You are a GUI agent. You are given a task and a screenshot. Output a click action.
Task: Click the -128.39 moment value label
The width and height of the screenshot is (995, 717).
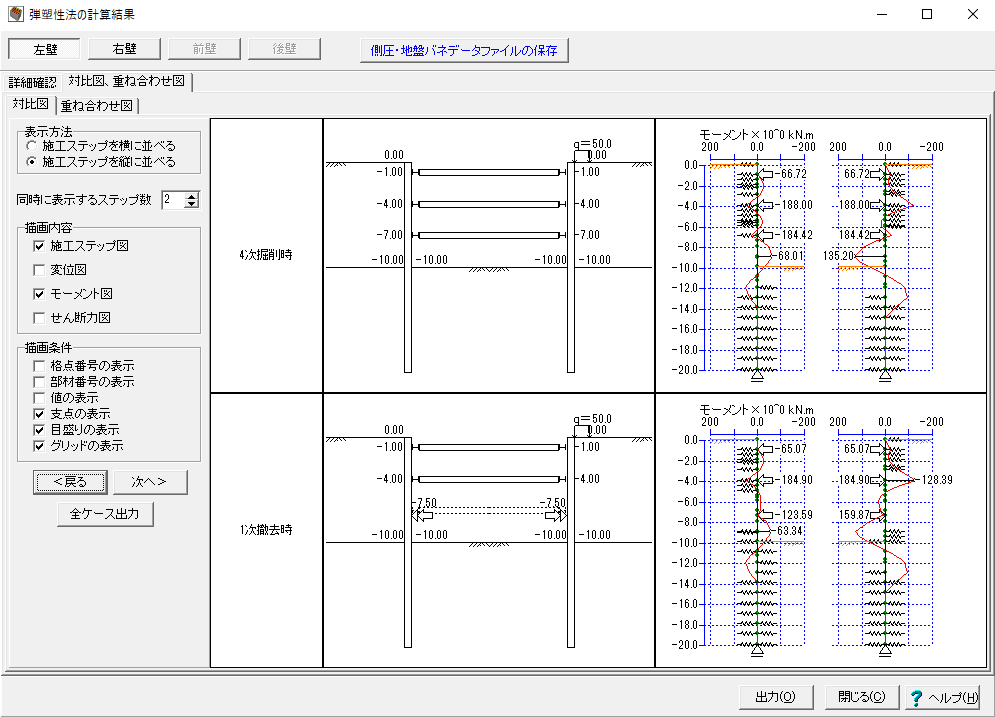(x=935, y=480)
